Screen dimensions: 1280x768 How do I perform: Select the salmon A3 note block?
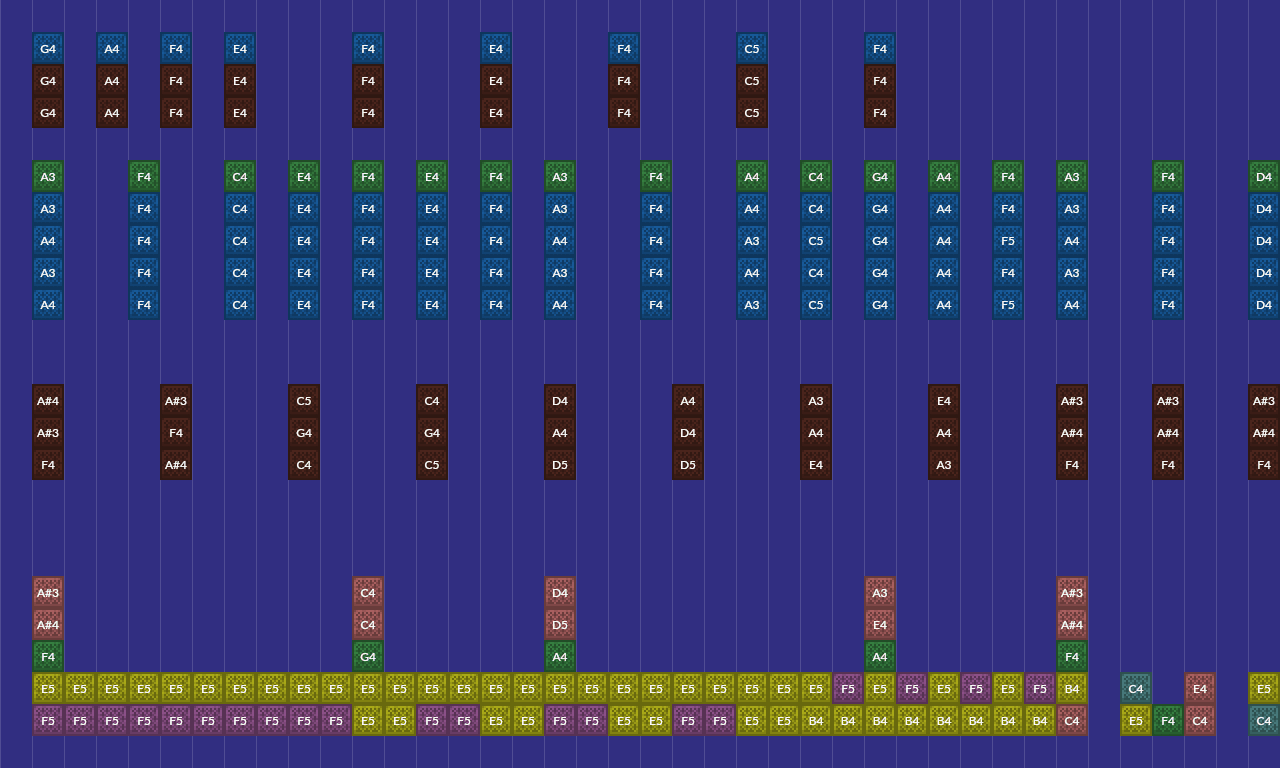pyautogui.click(x=880, y=593)
